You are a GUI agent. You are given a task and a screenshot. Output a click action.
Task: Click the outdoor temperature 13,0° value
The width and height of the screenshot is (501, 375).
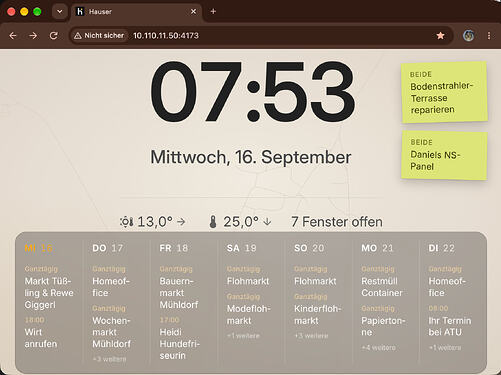155,222
